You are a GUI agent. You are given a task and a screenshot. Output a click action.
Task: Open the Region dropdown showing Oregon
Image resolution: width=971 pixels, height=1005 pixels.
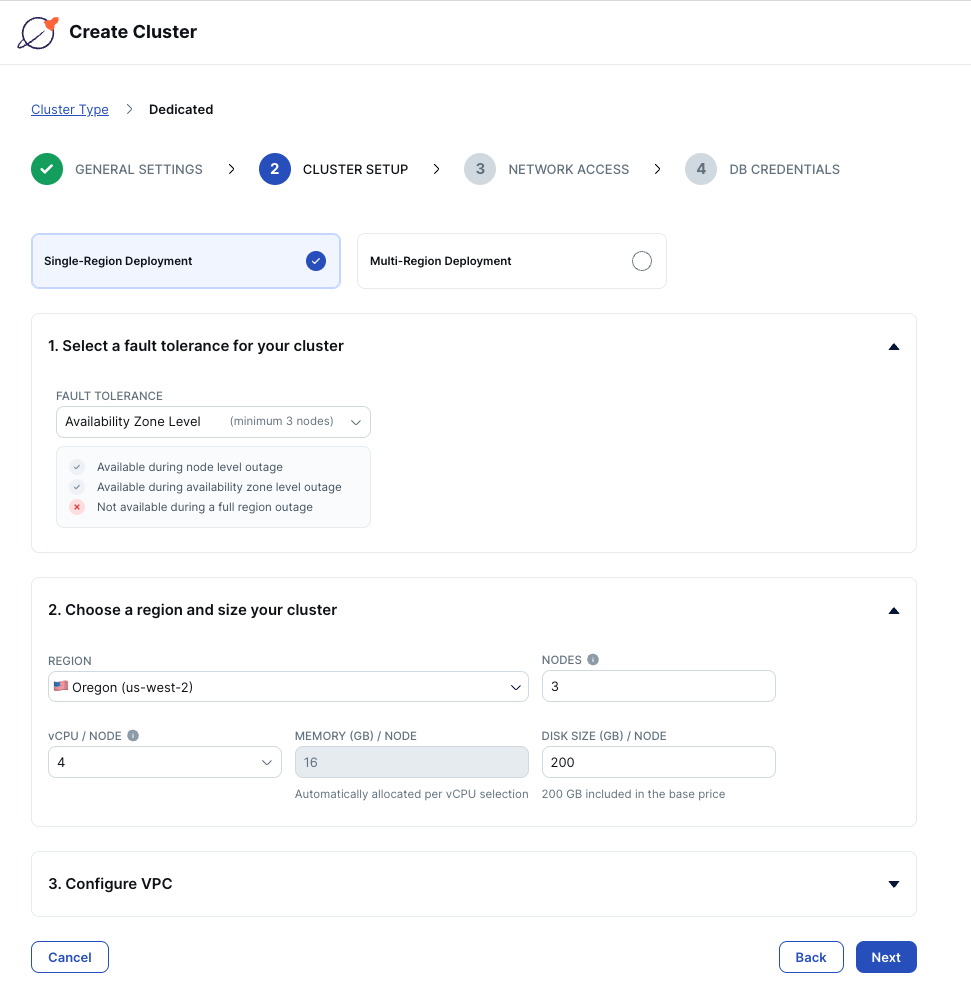click(x=288, y=686)
